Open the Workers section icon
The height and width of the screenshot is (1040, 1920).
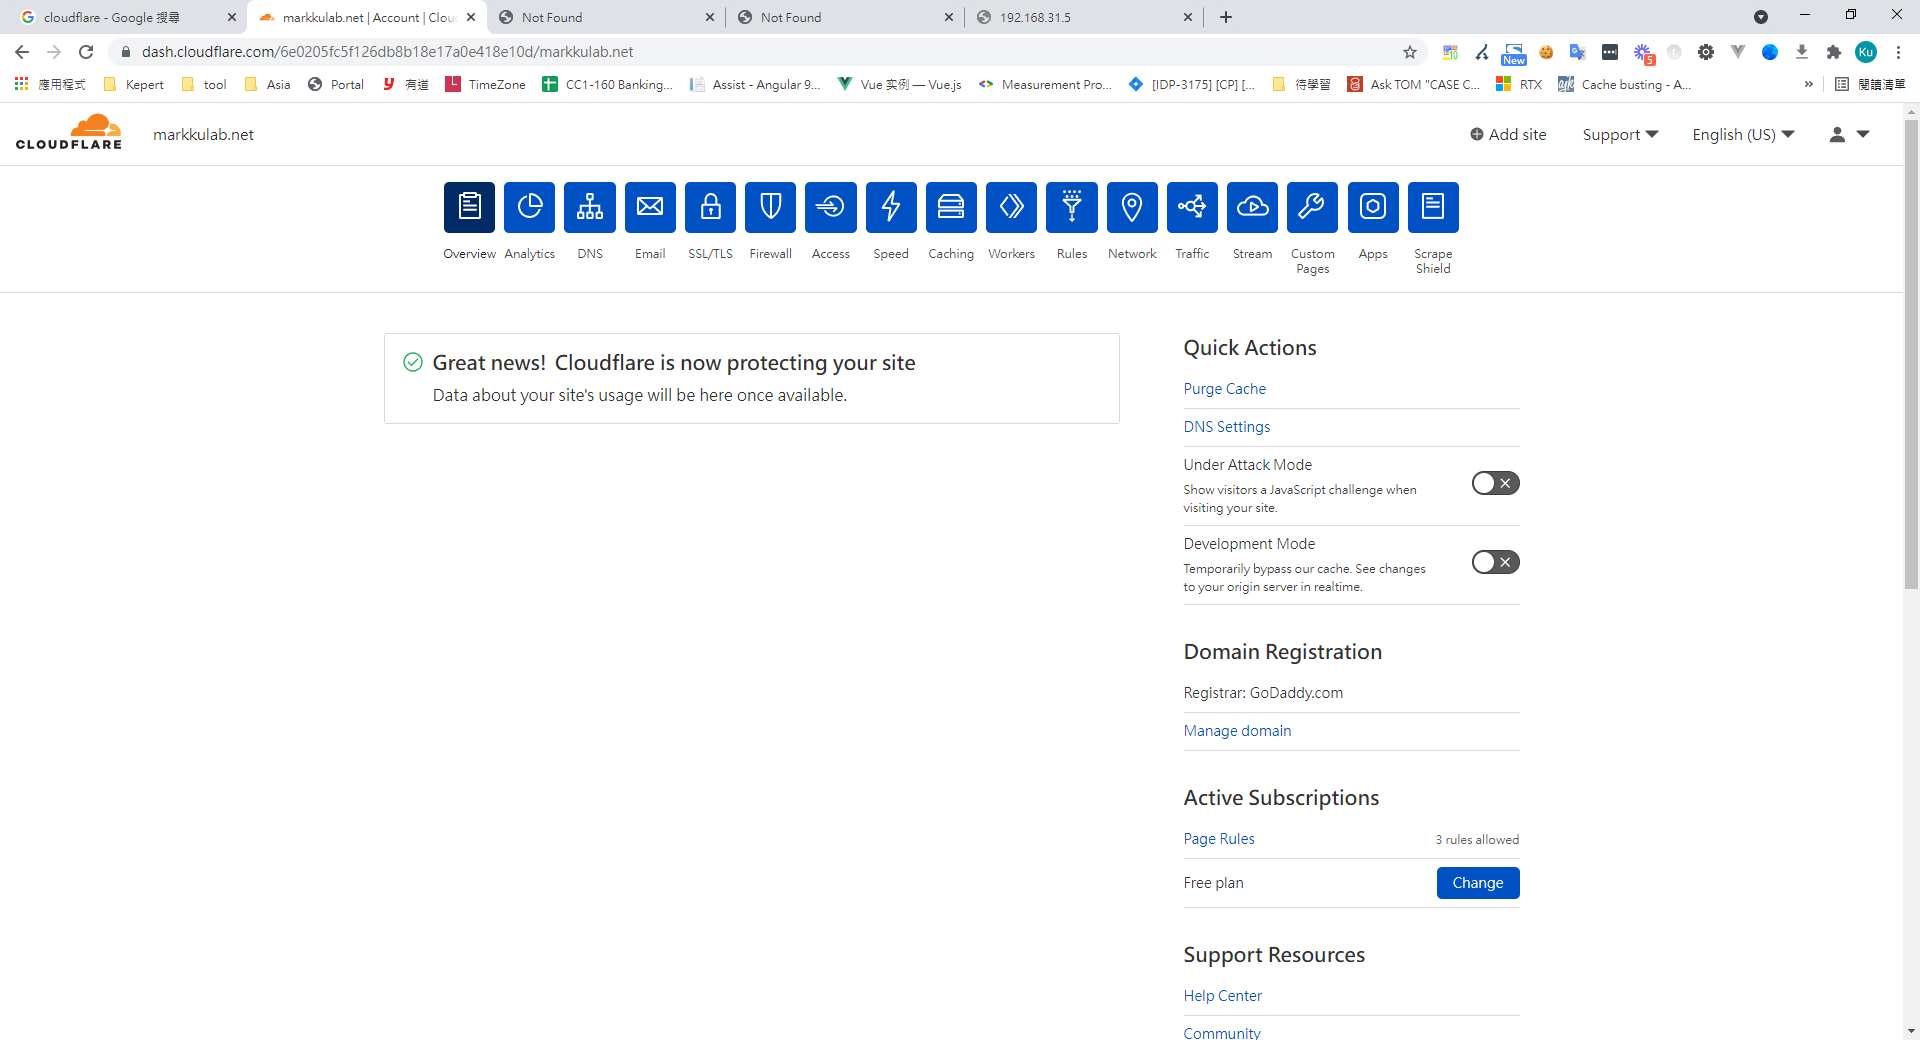pyautogui.click(x=1011, y=207)
